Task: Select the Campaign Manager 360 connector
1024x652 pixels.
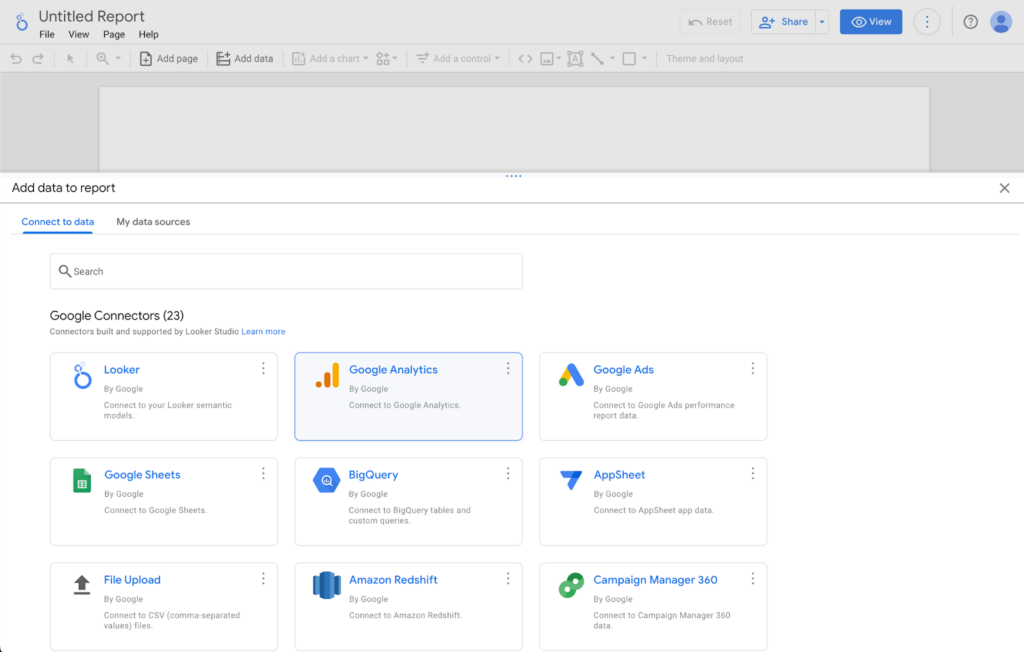Action: coord(653,607)
